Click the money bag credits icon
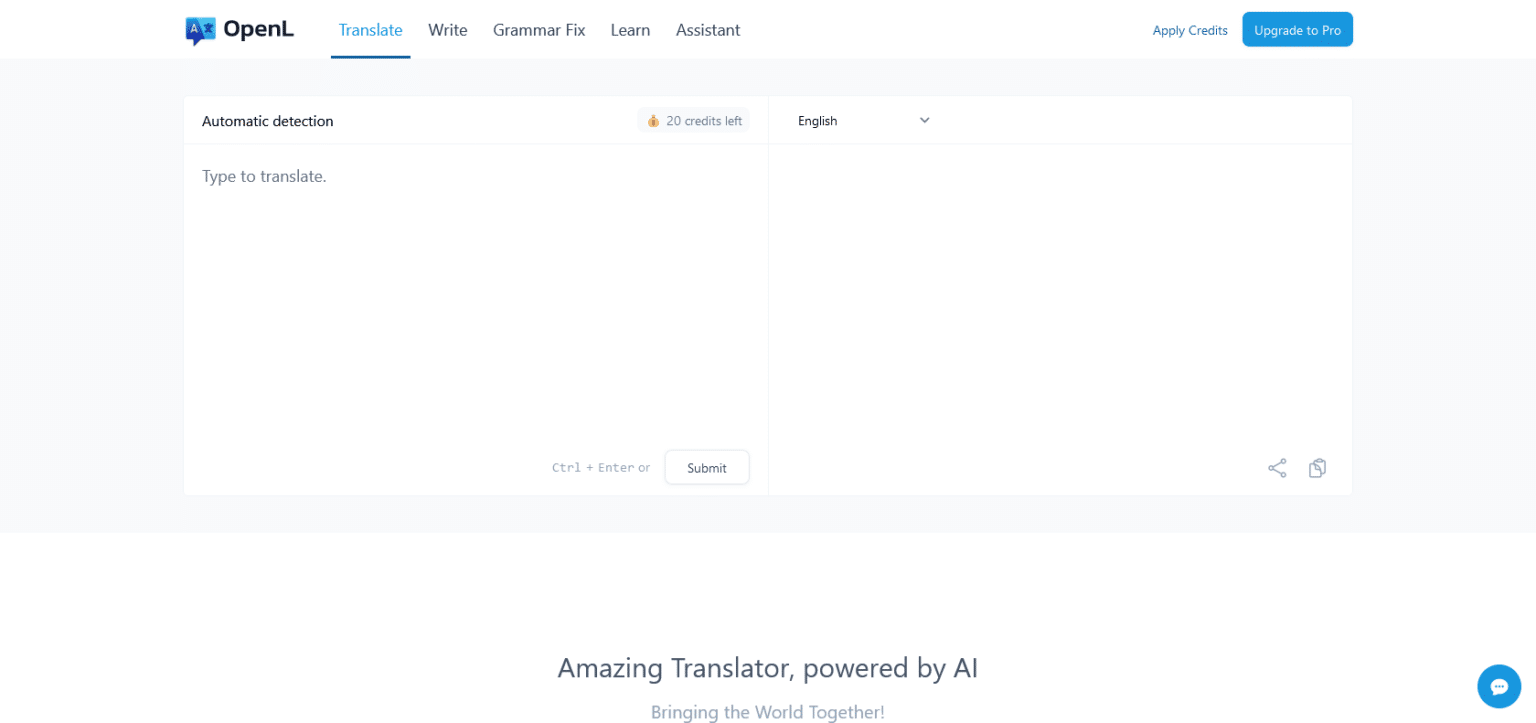This screenshot has height=723, width=1536. tap(652, 120)
